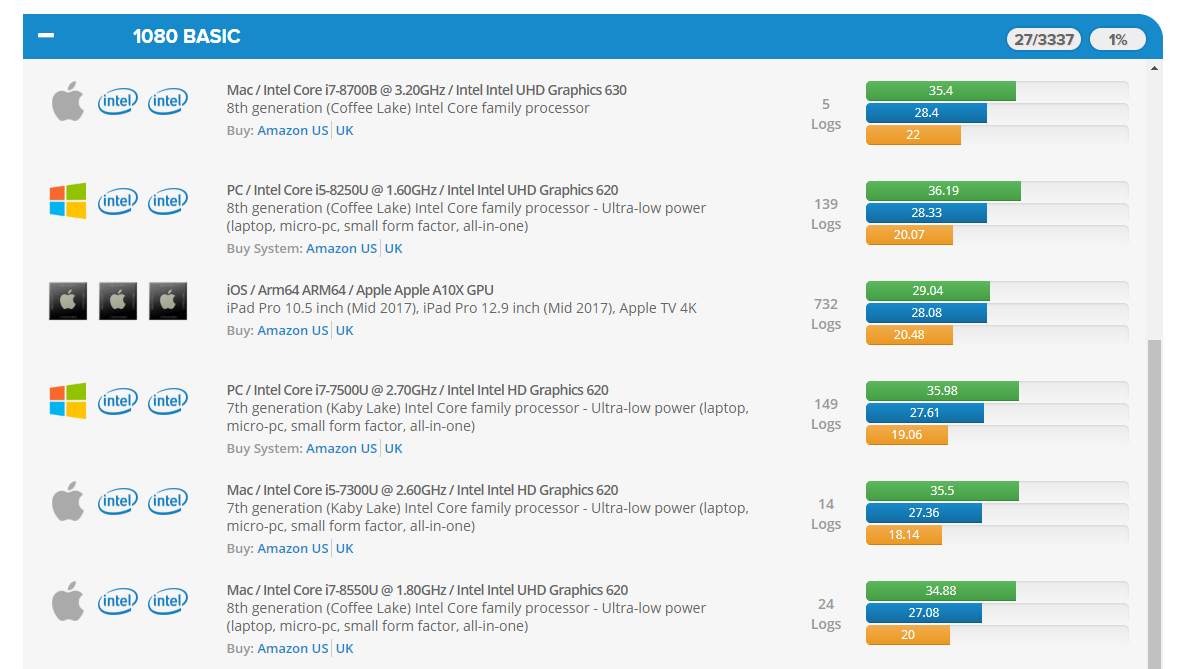This screenshot has width=1180, height=669.
Task: Open Amazon US link for i5-7300U Mac
Action: point(293,549)
